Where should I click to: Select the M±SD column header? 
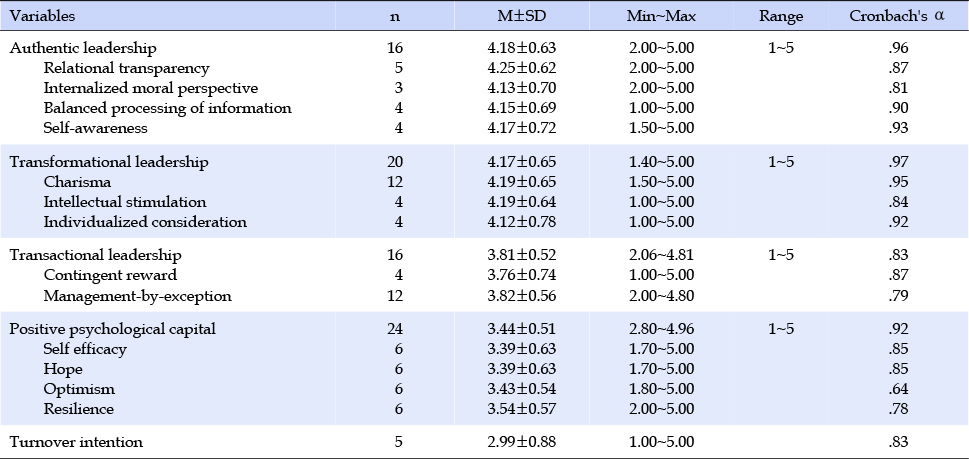click(x=522, y=17)
